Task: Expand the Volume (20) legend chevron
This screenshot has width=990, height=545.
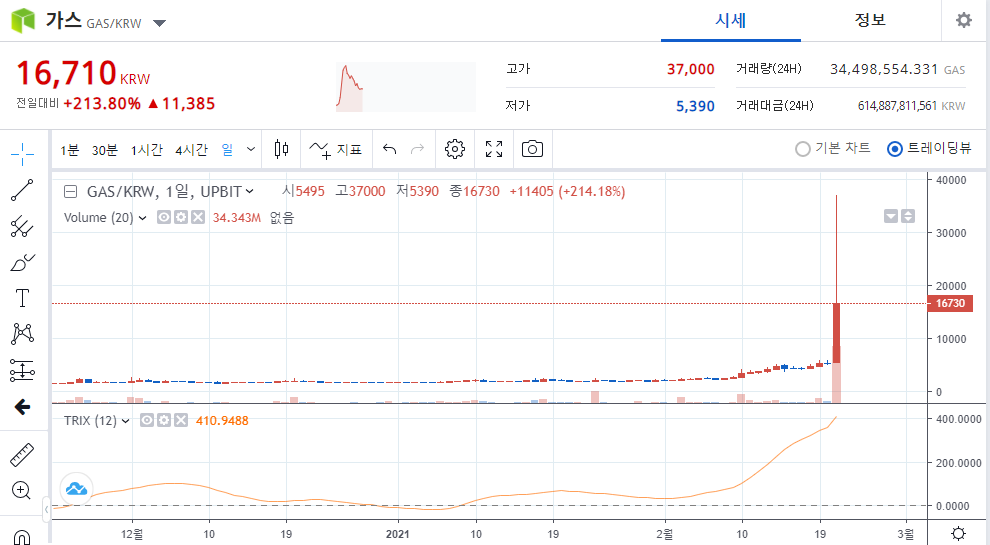Action: point(143,218)
